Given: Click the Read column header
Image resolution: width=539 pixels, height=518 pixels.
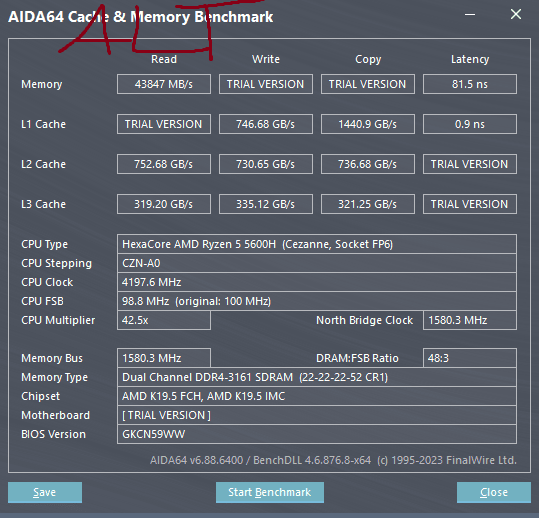Looking at the screenshot, I should click(164, 59).
